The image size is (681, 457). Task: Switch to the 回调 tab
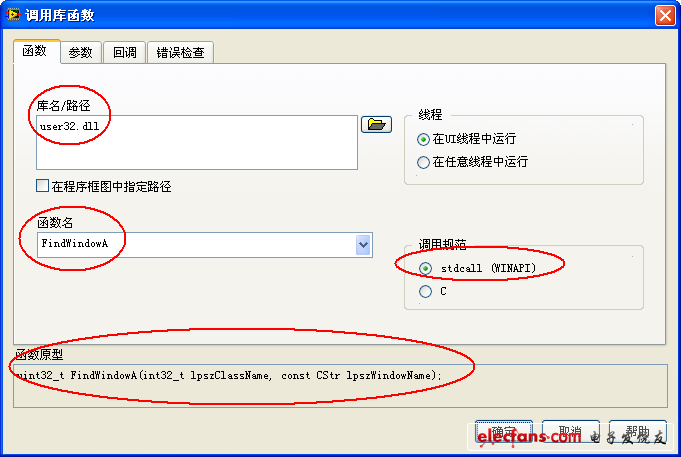125,53
